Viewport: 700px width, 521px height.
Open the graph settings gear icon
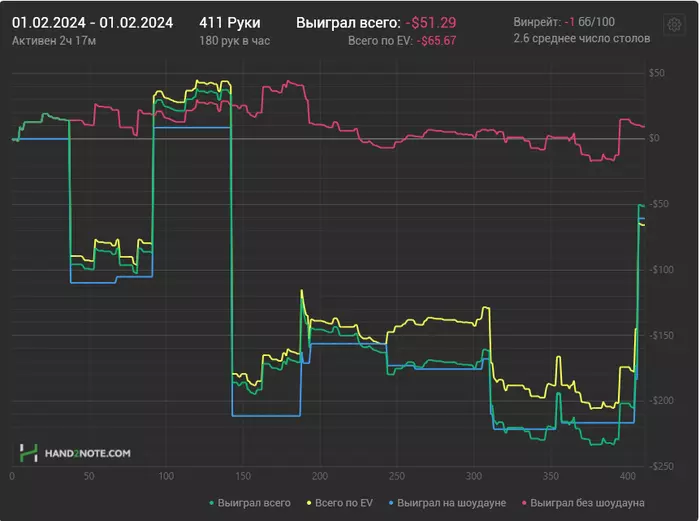pyautogui.click(x=674, y=25)
